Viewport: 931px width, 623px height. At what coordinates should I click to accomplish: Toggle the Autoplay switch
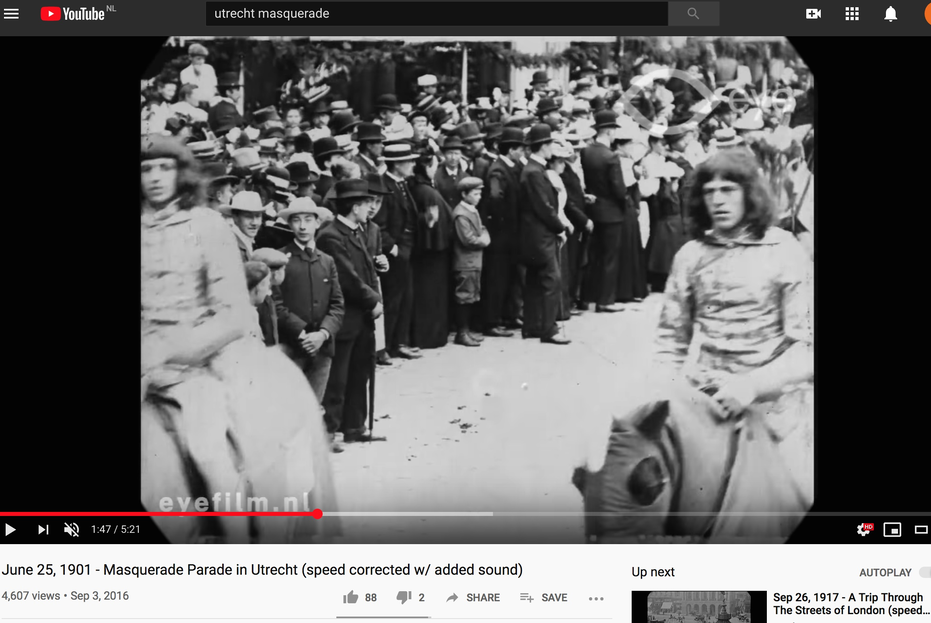924,572
